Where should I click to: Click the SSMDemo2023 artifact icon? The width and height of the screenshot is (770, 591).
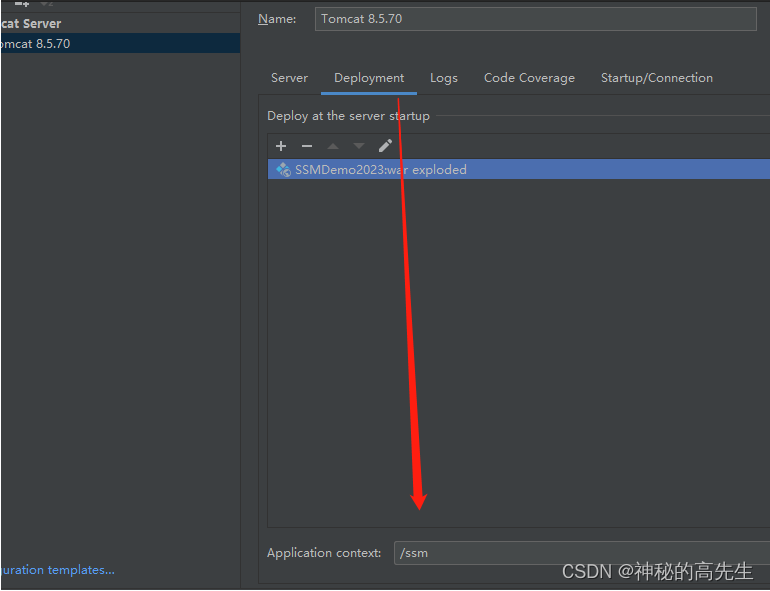[x=283, y=169]
